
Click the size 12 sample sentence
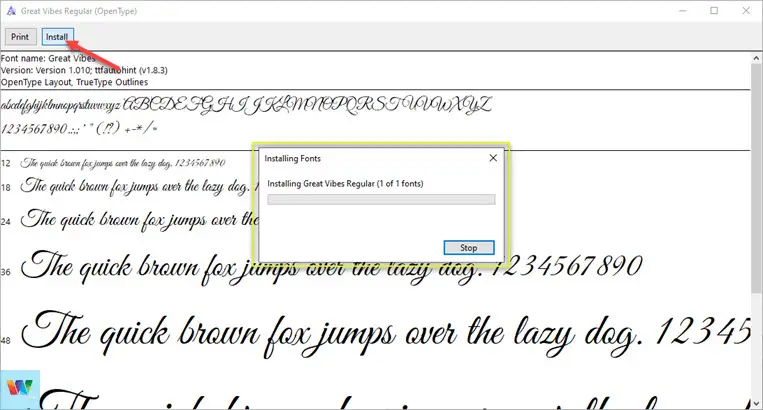[x=123, y=163]
